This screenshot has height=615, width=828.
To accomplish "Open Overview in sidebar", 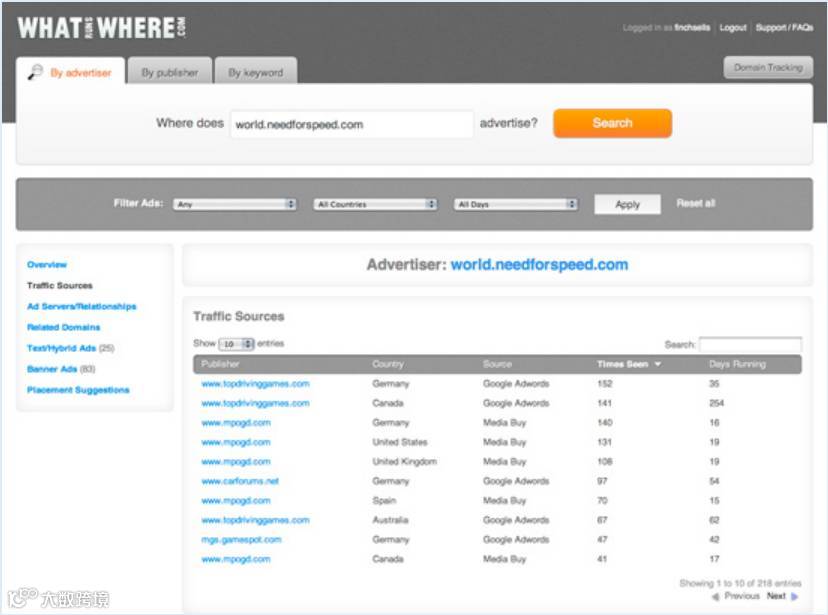I will [x=47, y=264].
